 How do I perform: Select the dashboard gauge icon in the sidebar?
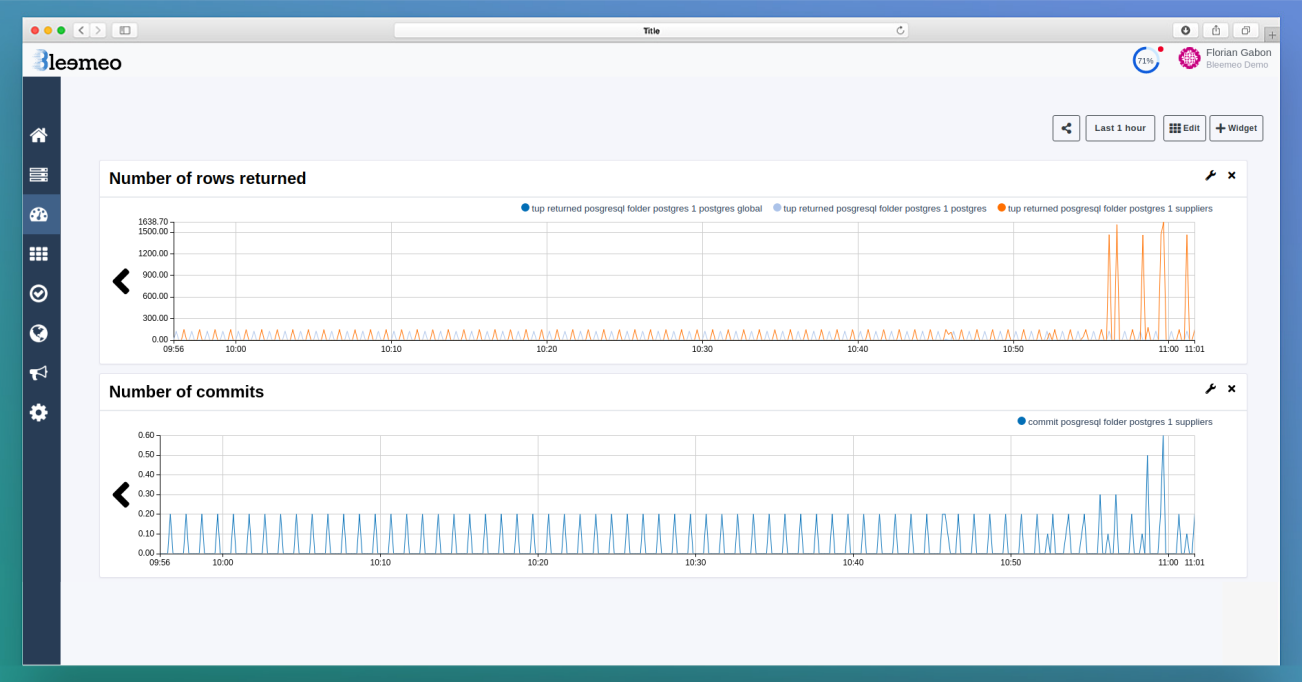click(39, 213)
